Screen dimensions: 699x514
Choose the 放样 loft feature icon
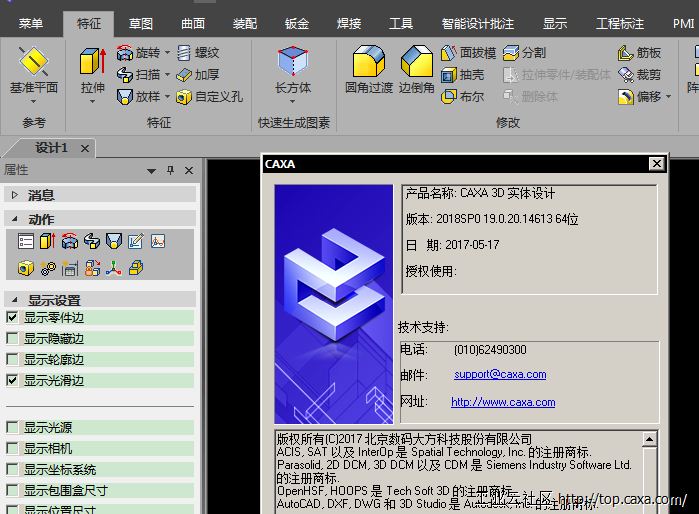125,96
